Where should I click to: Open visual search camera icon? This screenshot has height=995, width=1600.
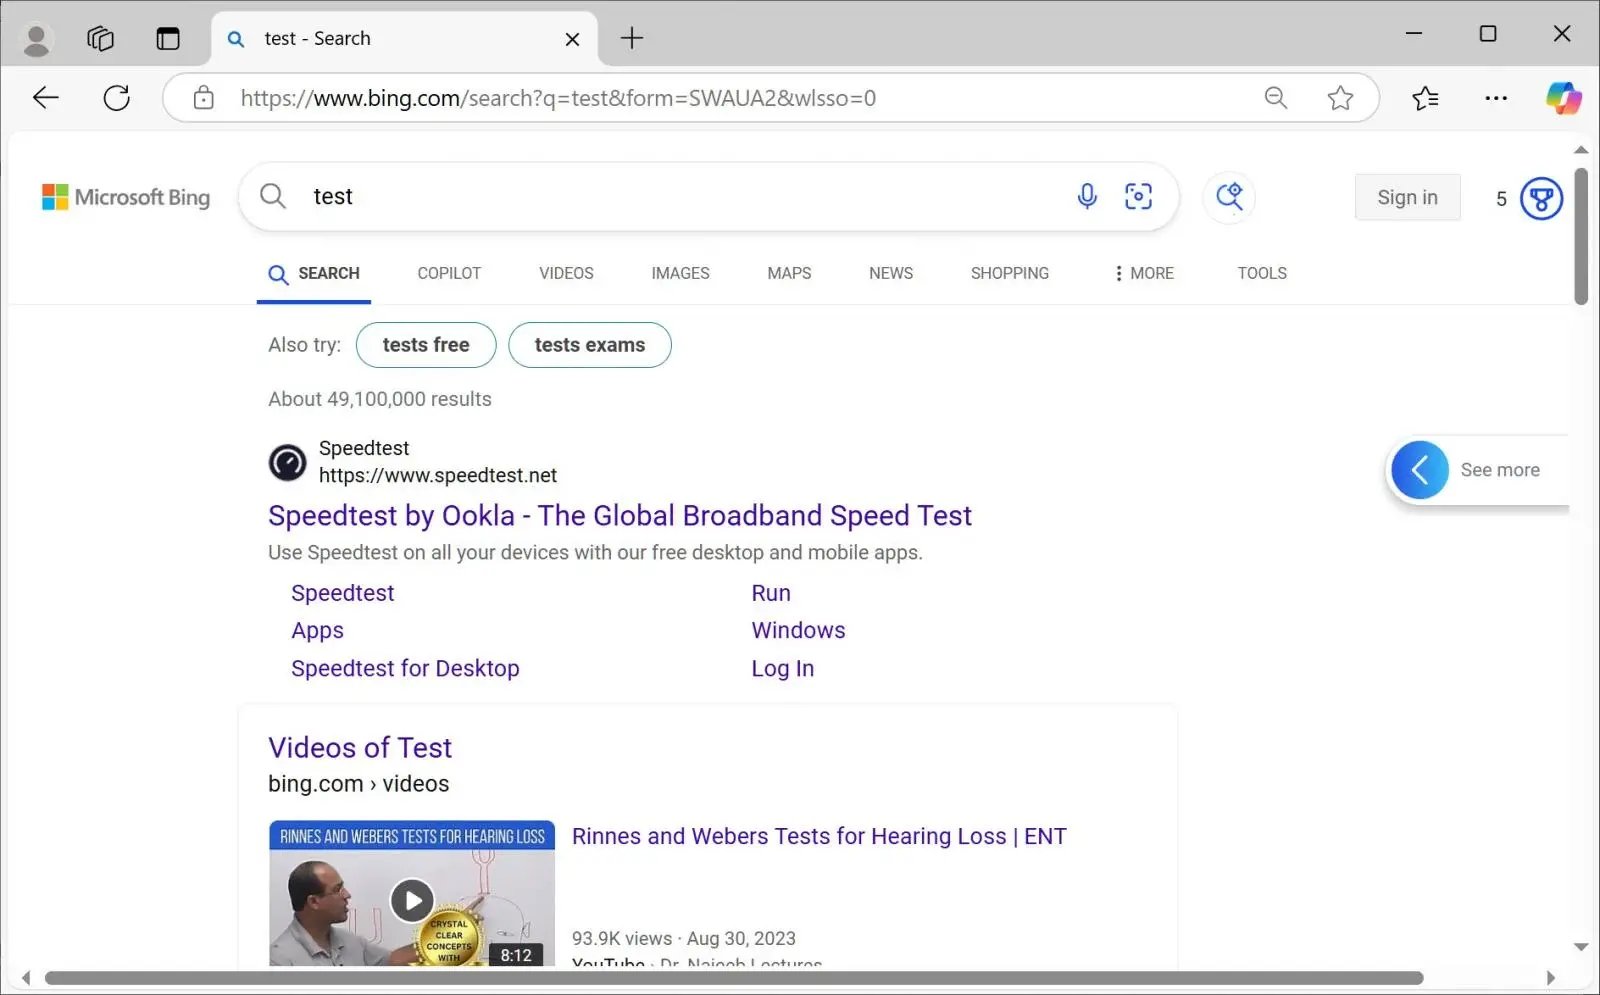(1138, 196)
